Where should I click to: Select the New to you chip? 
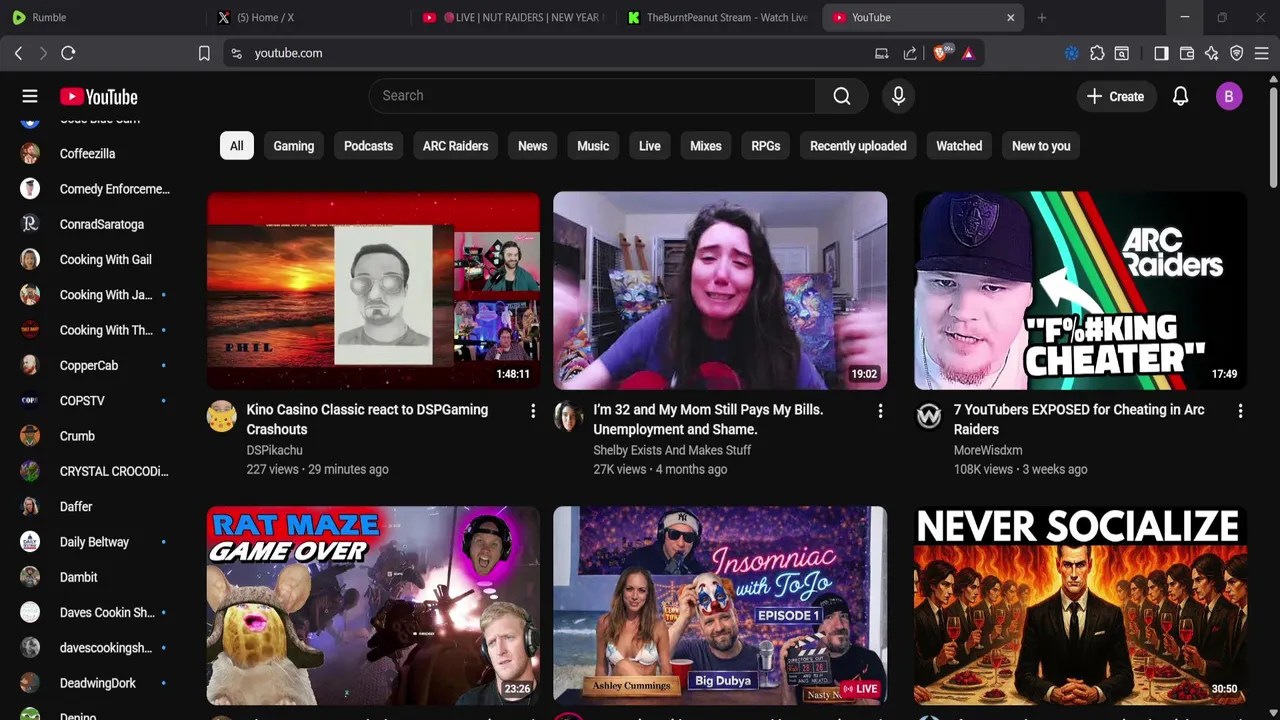coord(1041,146)
